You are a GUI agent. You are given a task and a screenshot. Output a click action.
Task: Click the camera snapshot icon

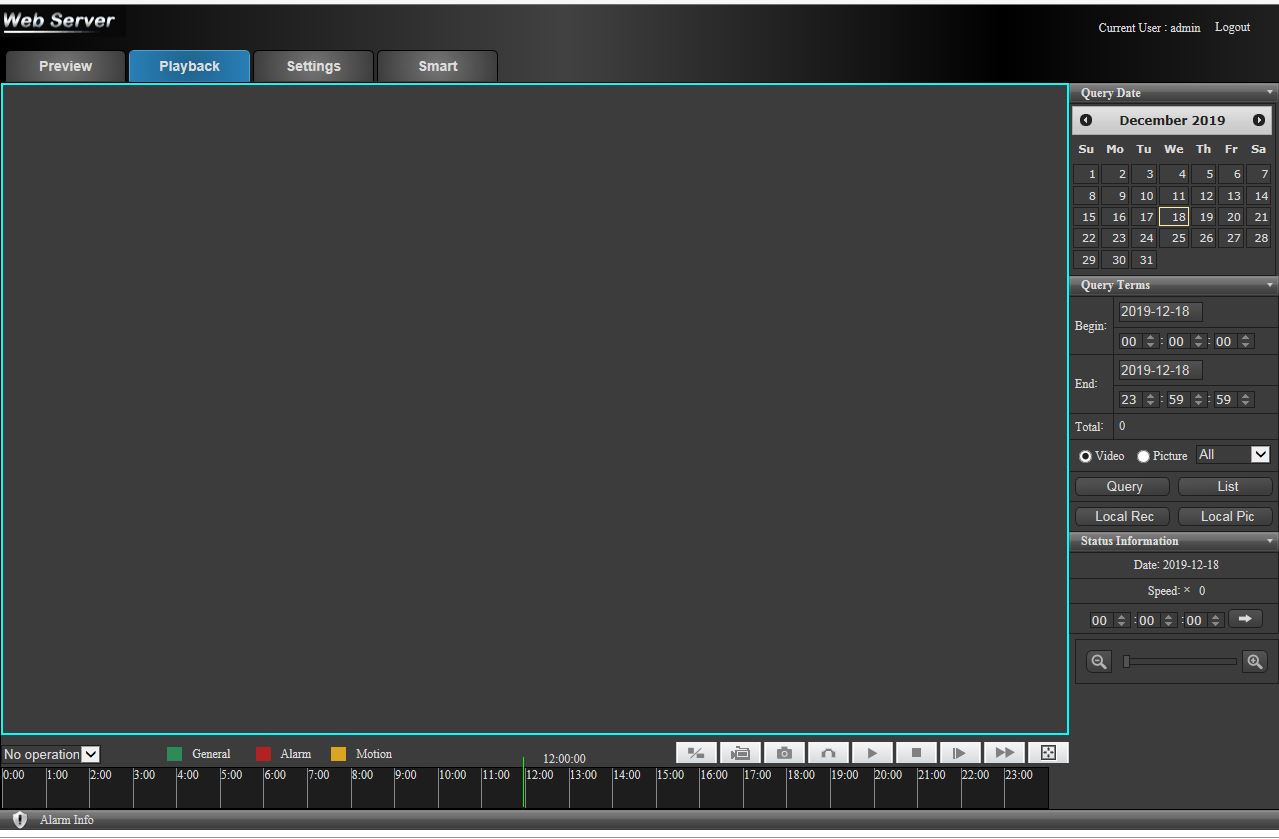784,753
